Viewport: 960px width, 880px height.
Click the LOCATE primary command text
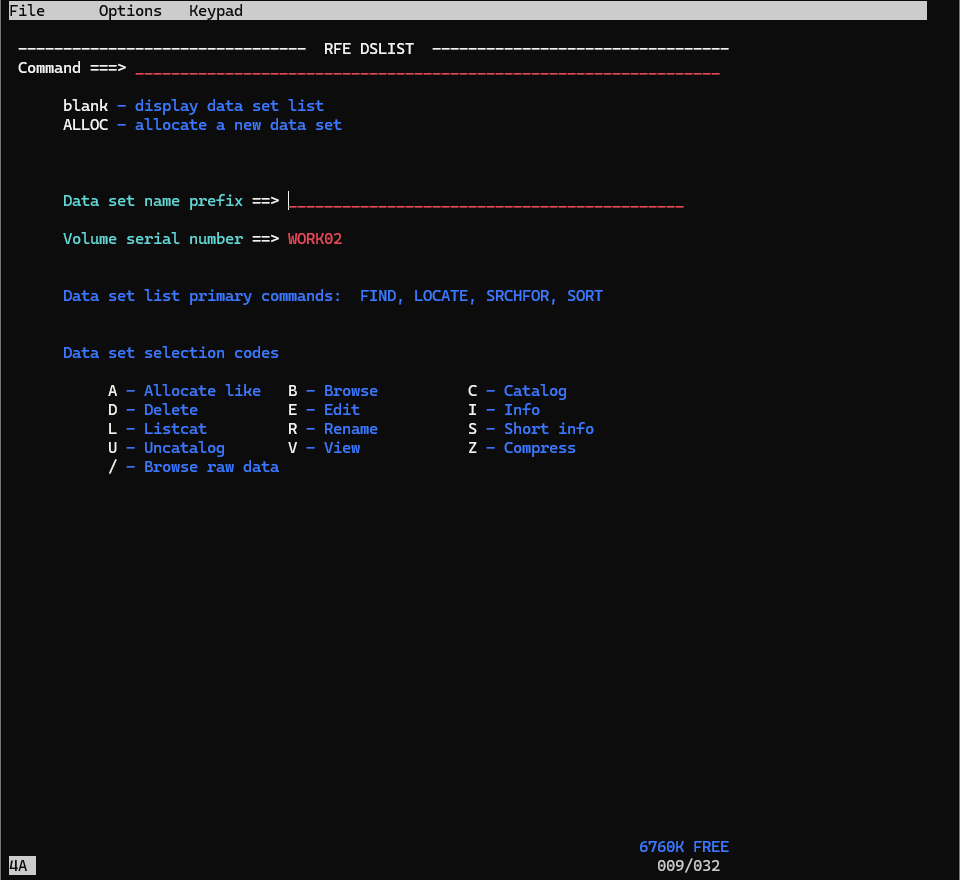[441, 296]
